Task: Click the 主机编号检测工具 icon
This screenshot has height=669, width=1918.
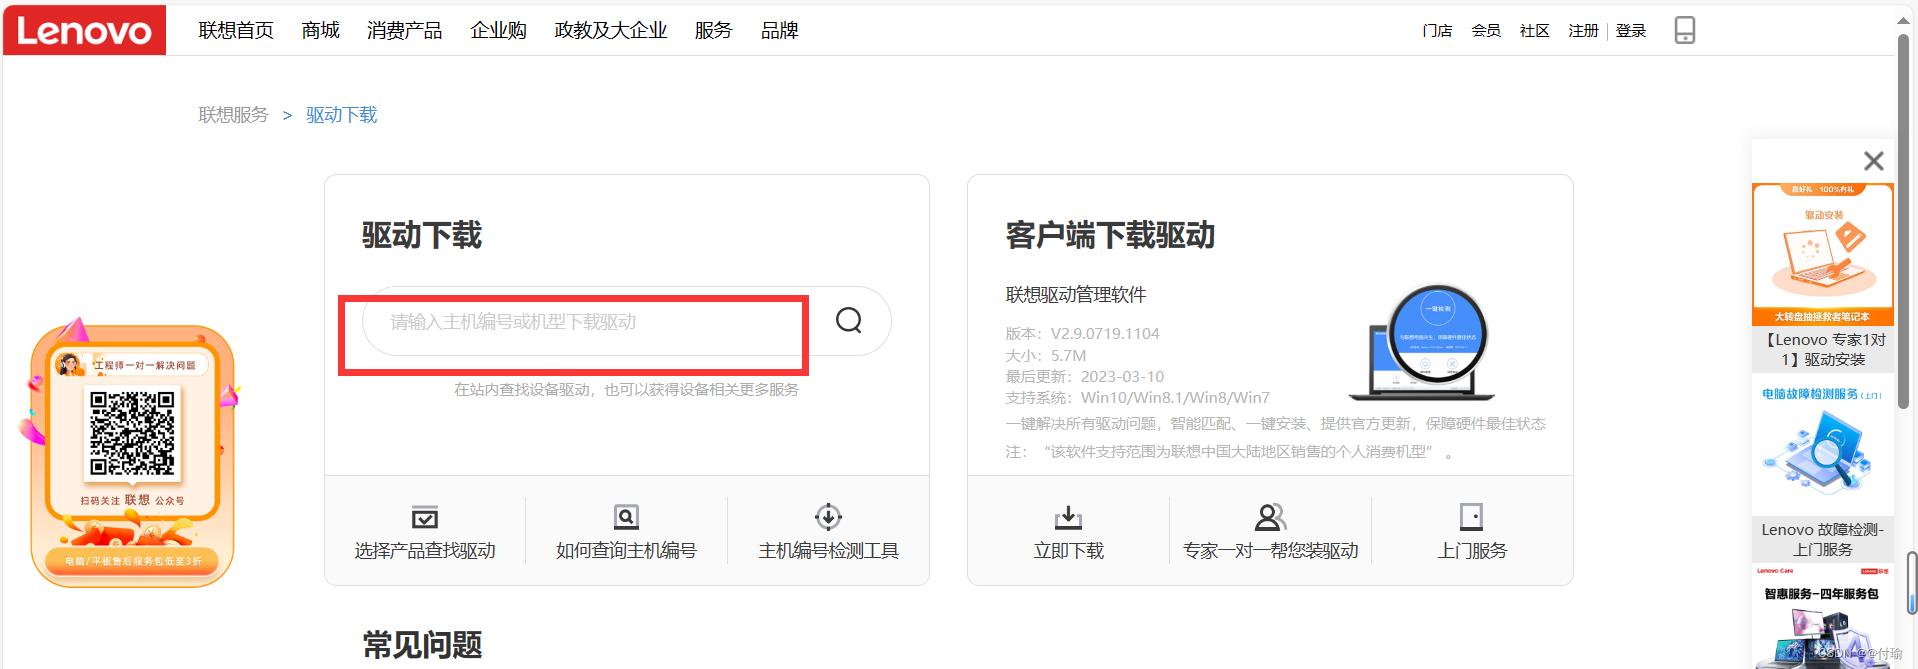Action: (828, 517)
